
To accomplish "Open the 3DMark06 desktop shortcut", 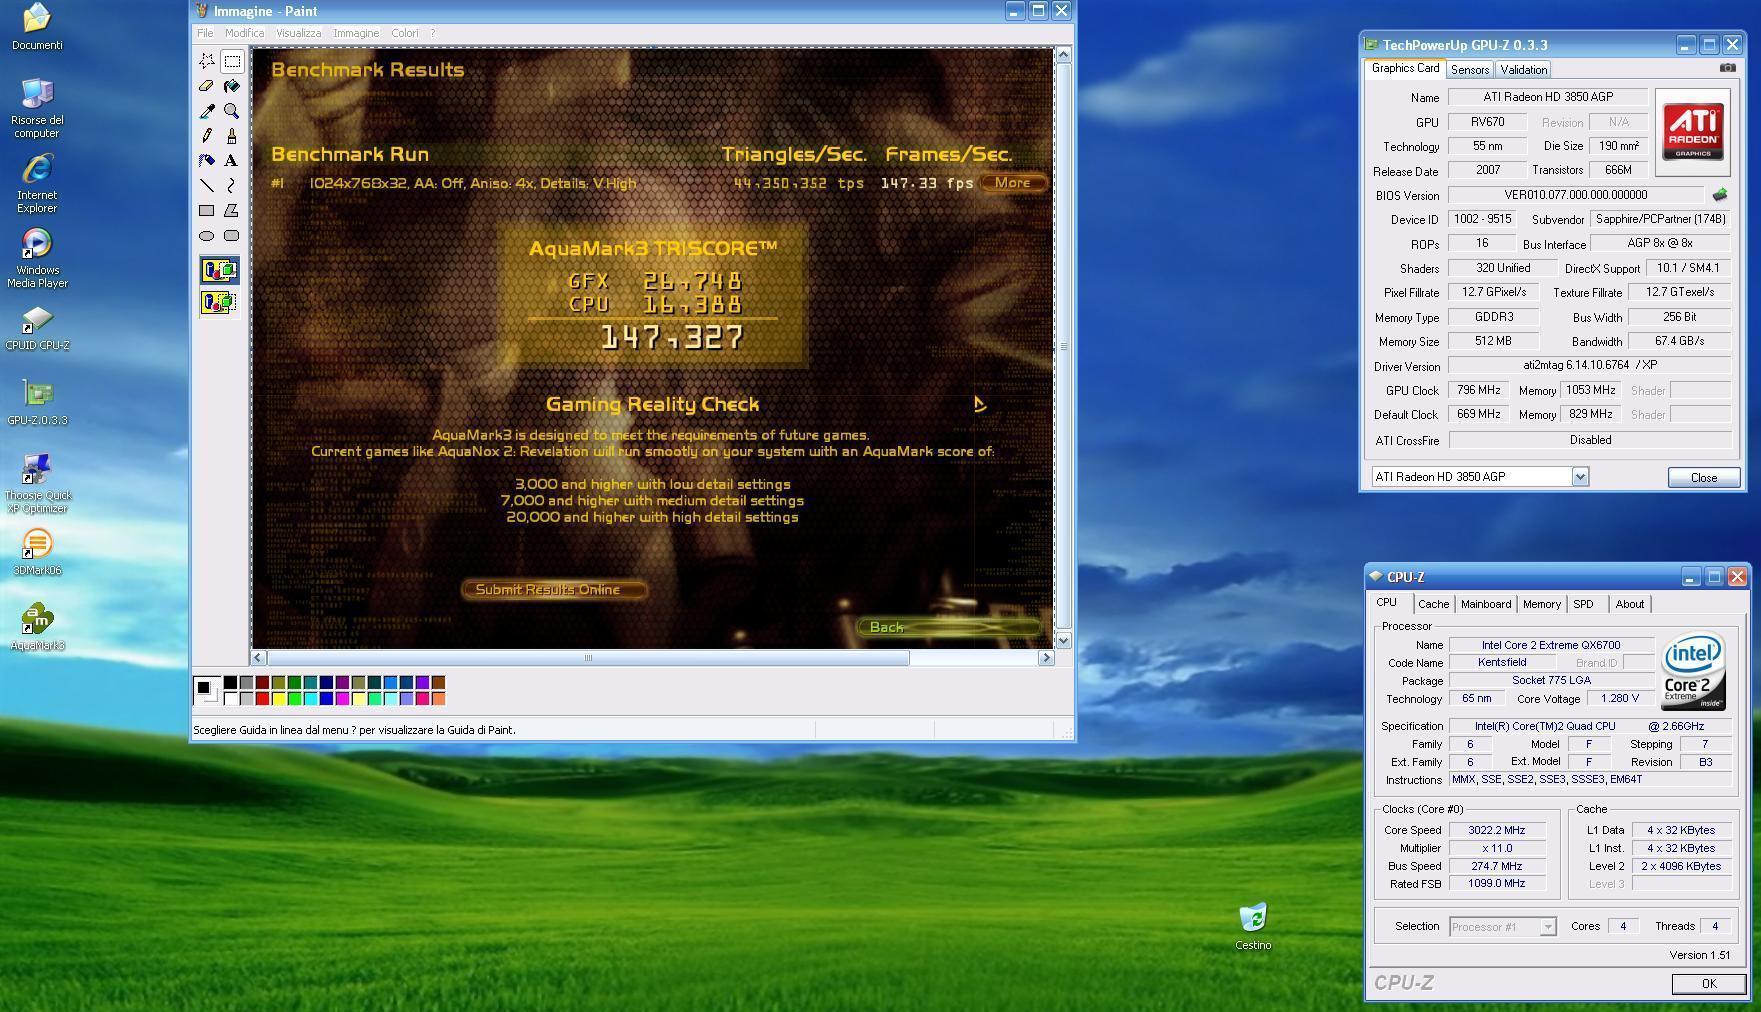I will [x=37, y=553].
